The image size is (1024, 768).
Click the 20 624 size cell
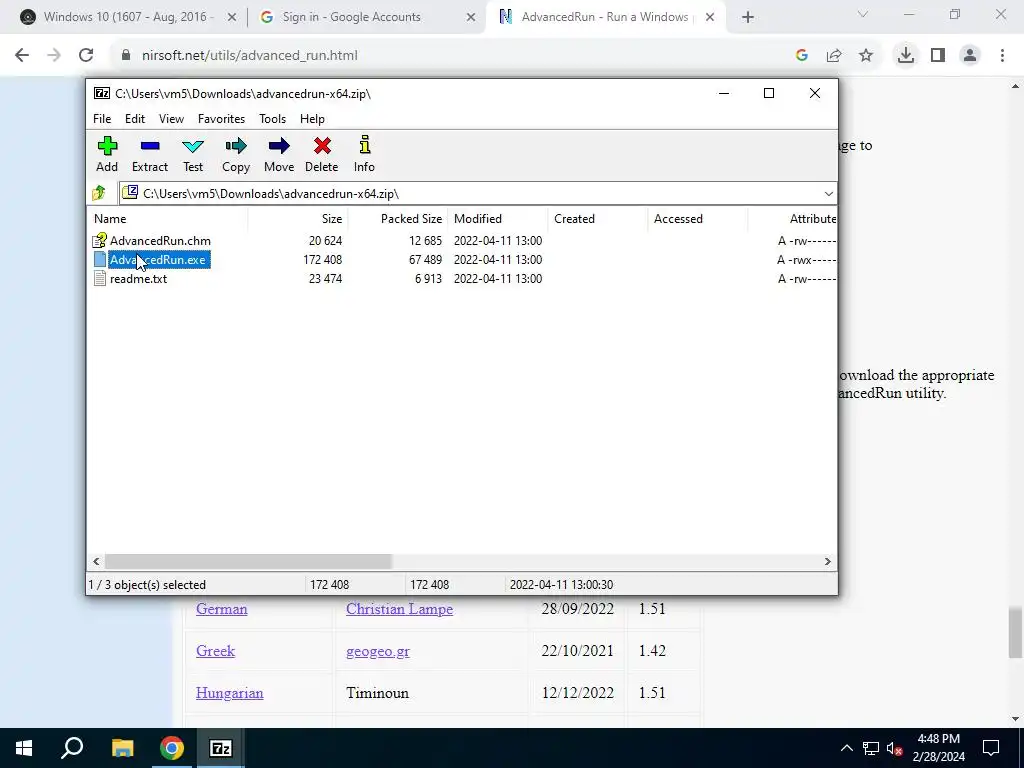pyautogui.click(x=325, y=241)
